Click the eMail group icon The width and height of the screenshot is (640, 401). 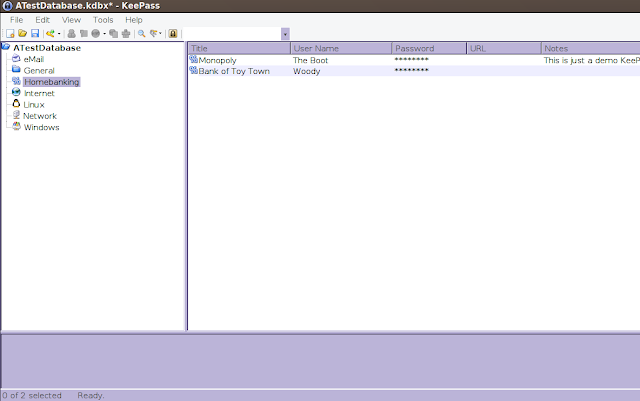pyautogui.click(x=16, y=58)
